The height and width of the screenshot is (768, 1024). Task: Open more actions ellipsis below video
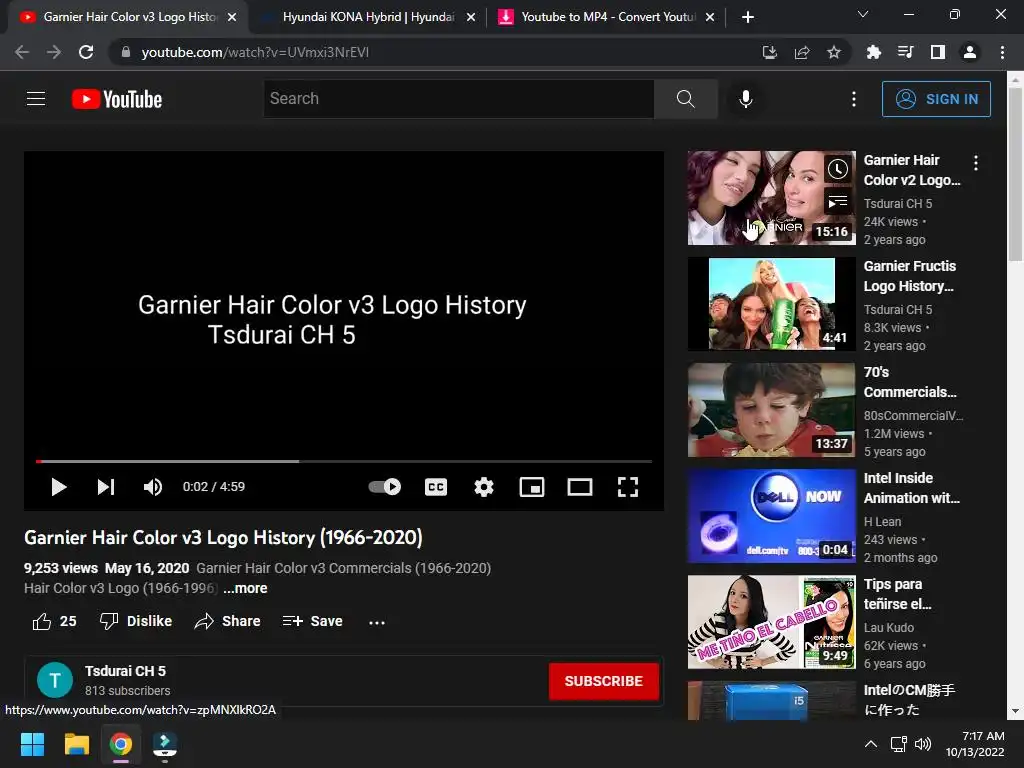coord(377,622)
